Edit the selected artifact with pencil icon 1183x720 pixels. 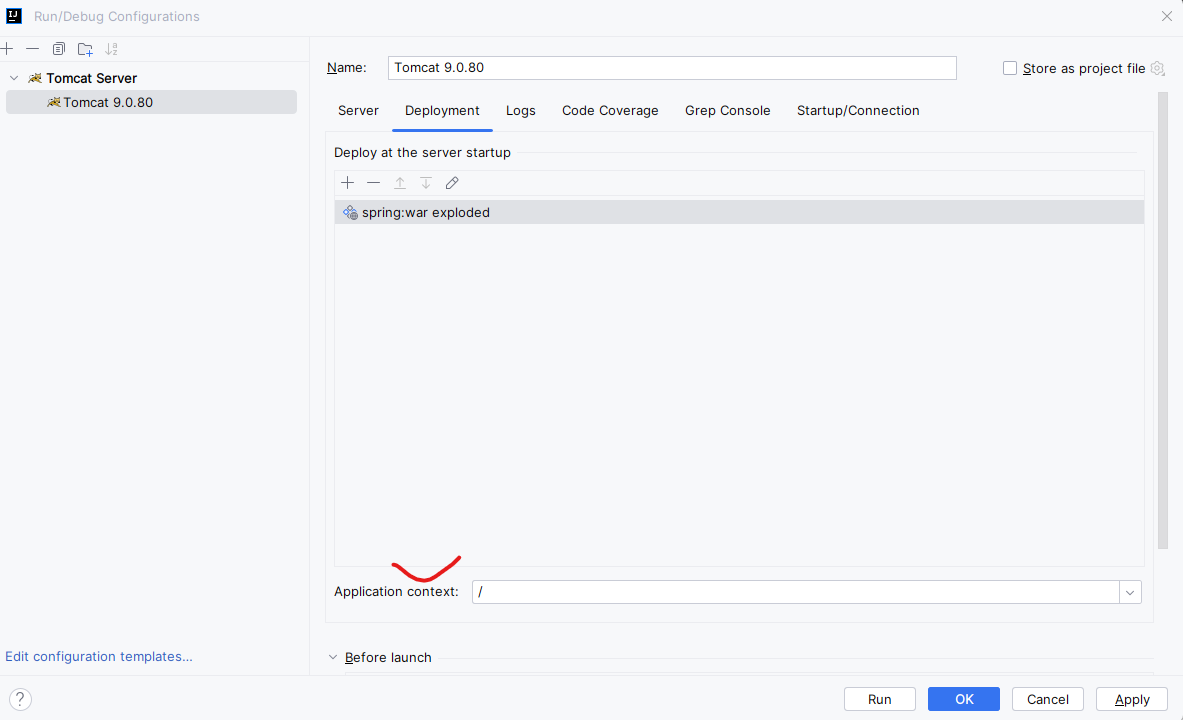pyautogui.click(x=452, y=183)
